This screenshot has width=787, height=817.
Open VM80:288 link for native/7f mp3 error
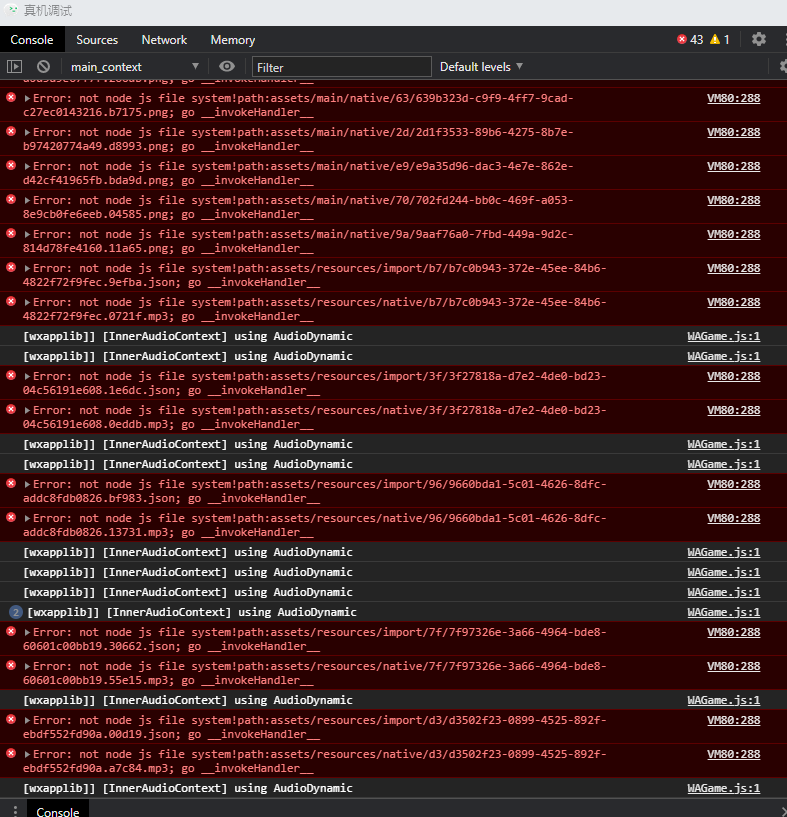(733, 666)
